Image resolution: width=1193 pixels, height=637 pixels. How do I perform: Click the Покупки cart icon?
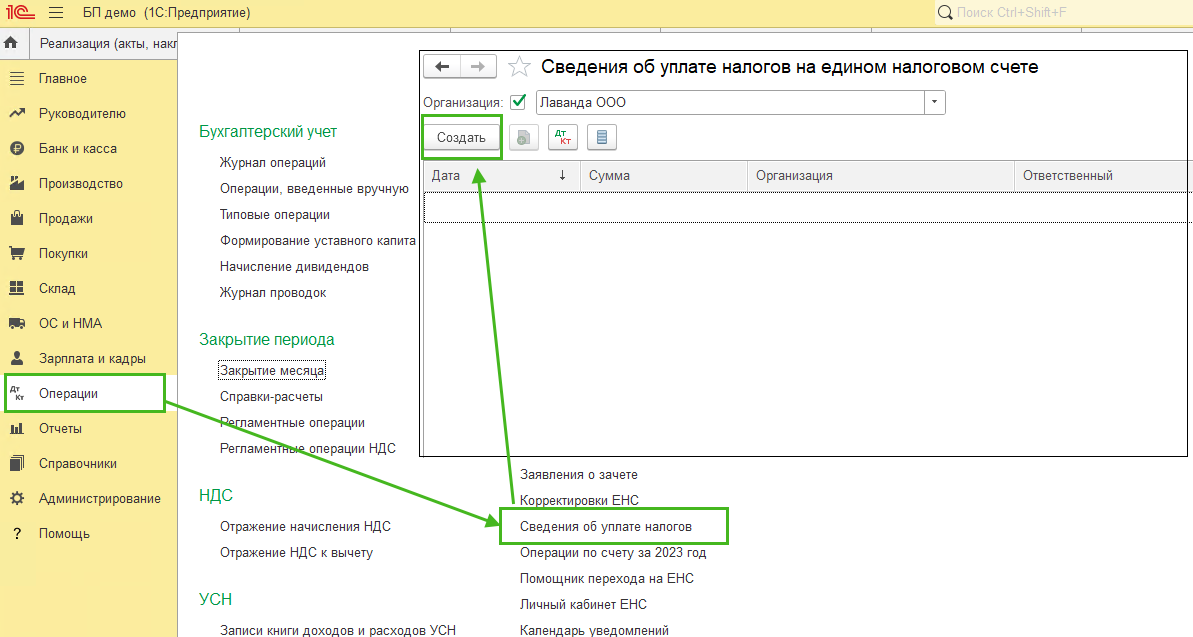pyautogui.click(x=17, y=253)
